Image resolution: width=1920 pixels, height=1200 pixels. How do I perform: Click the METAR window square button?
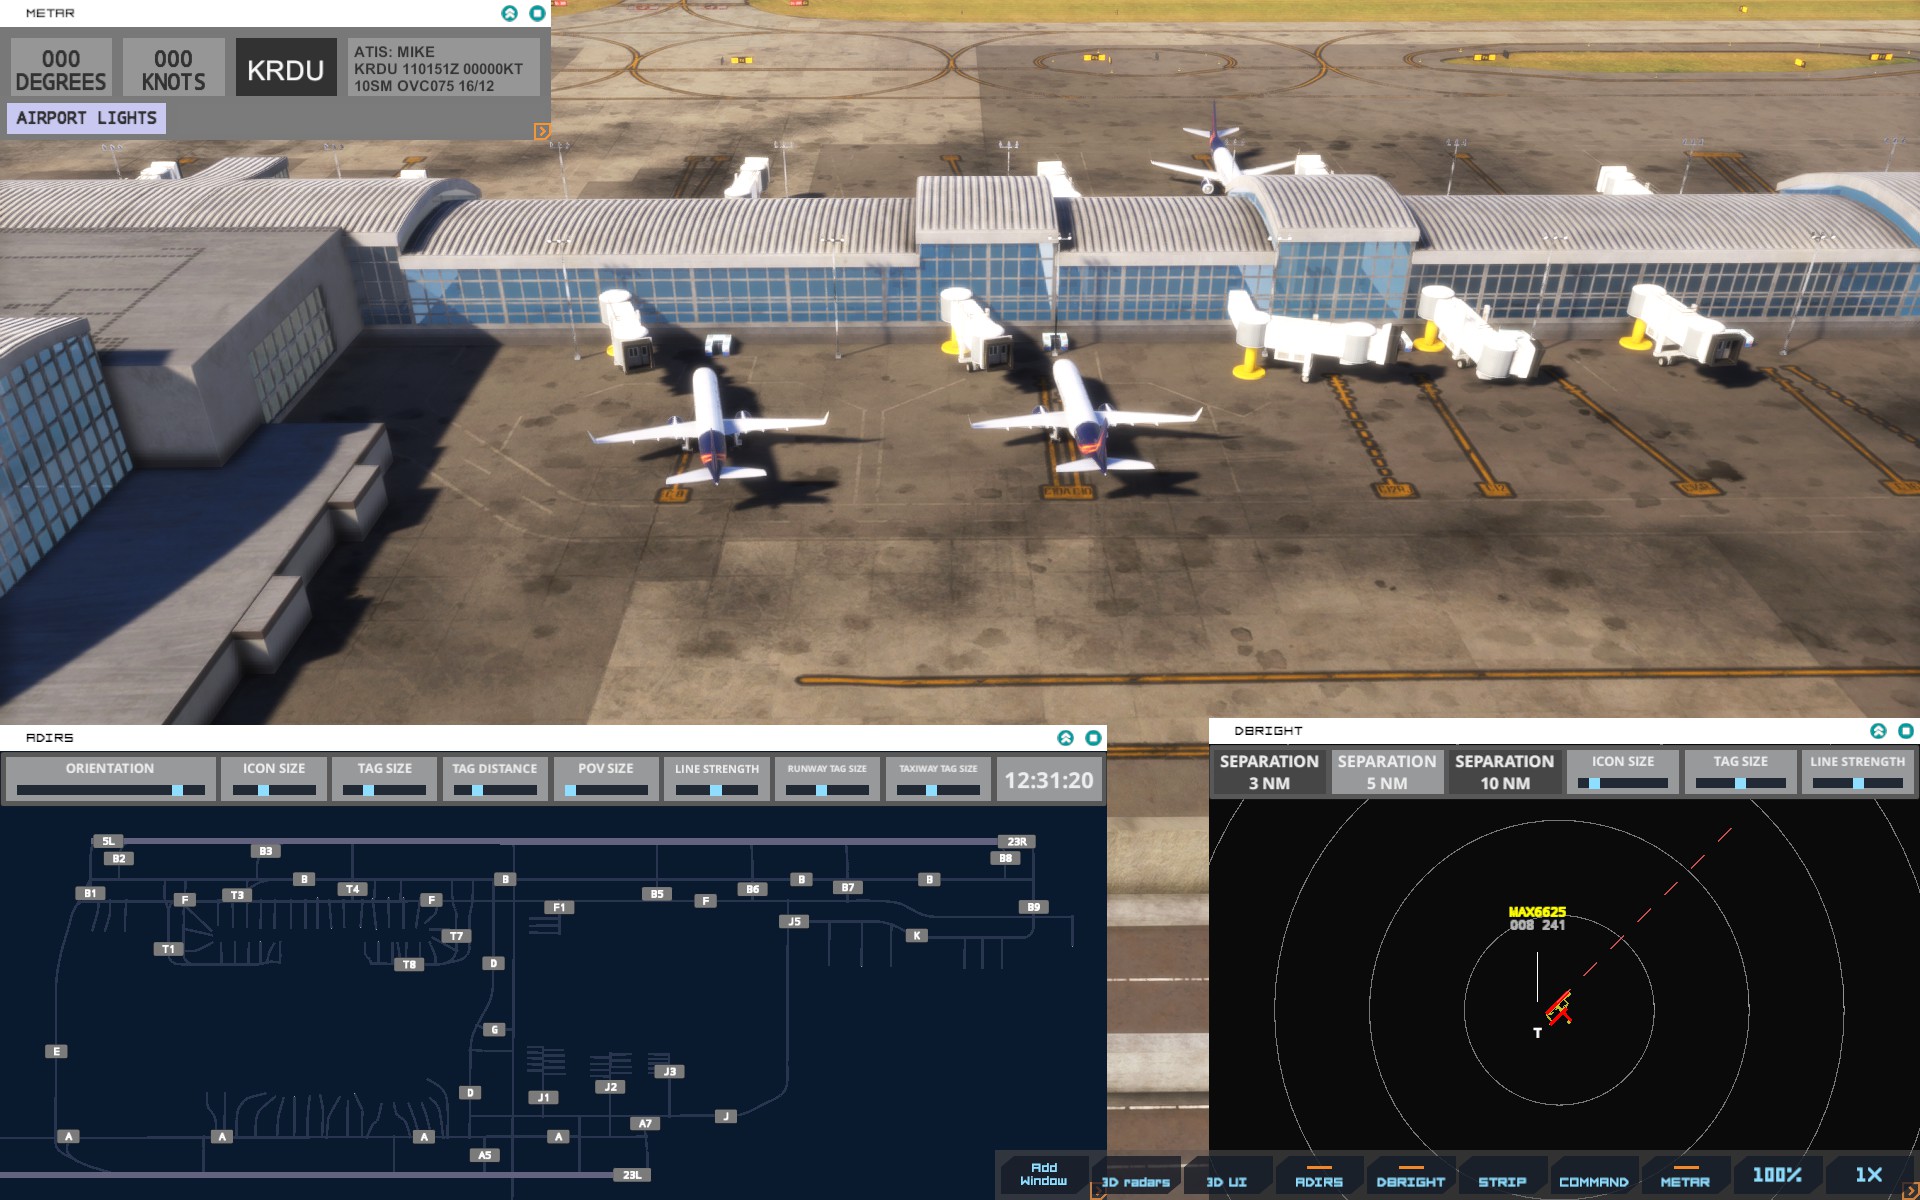pos(537,13)
